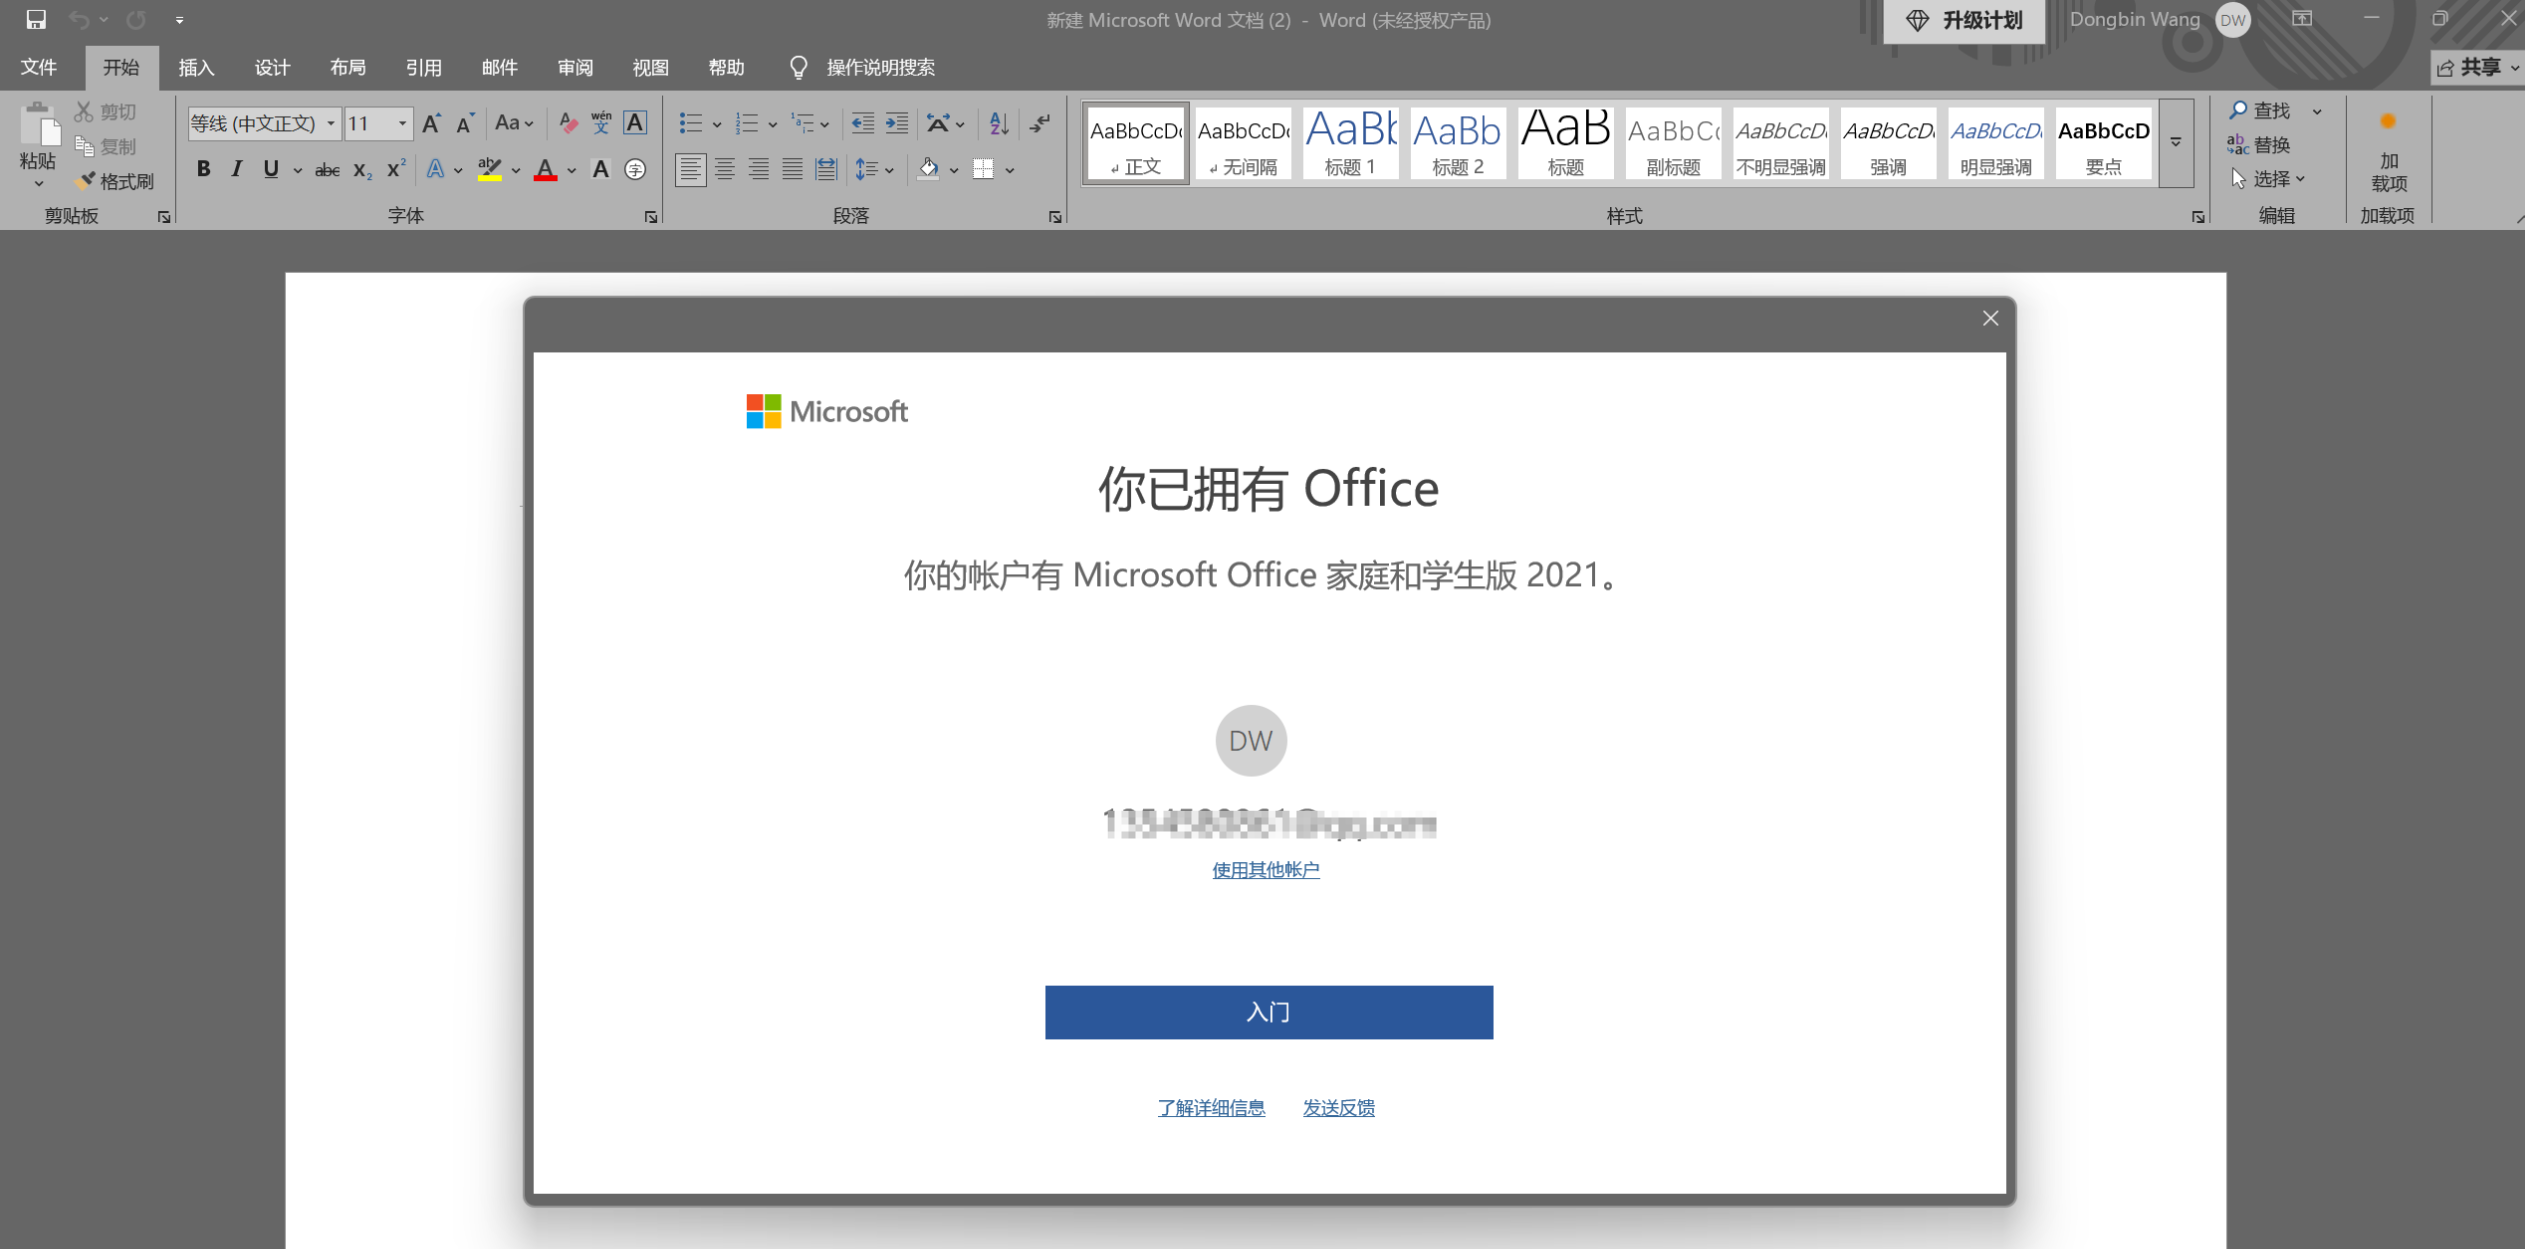The width and height of the screenshot is (2525, 1249).
Task: Click the Center alignment icon
Action: [724, 169]
